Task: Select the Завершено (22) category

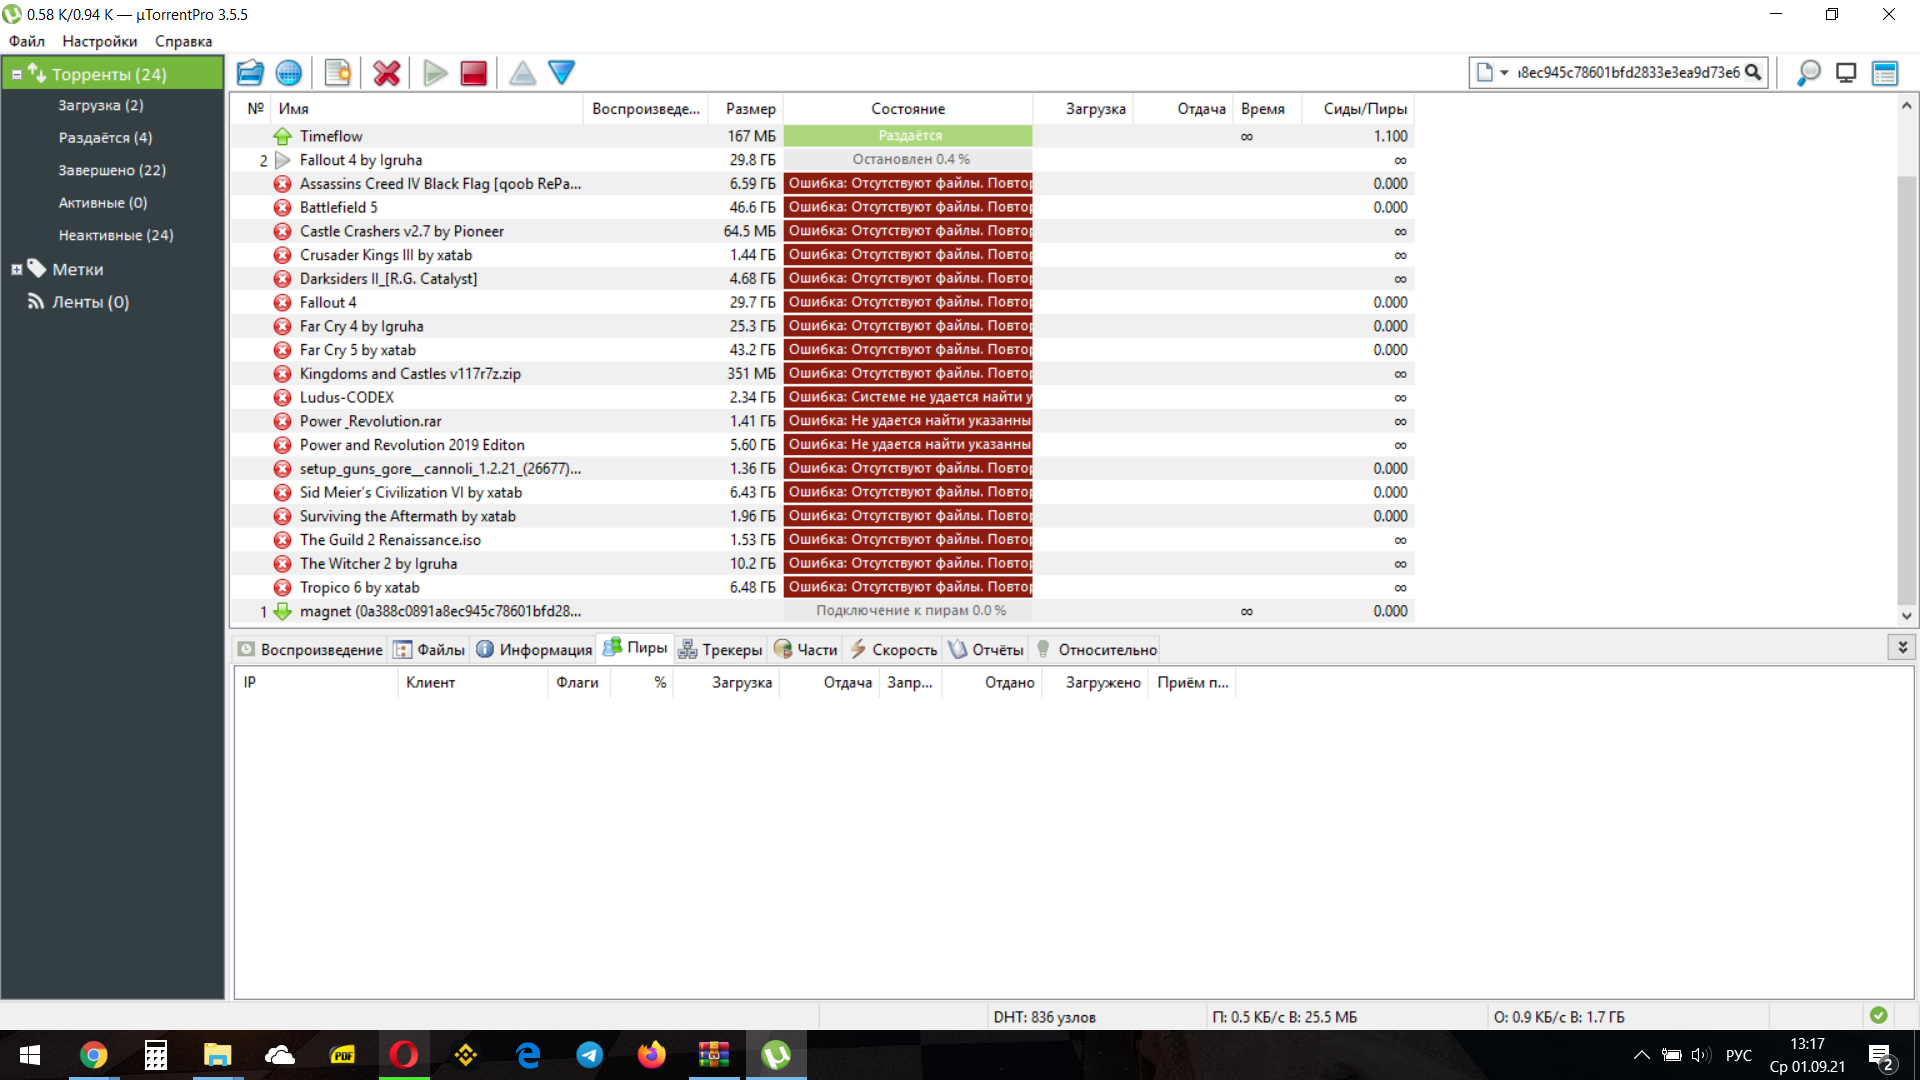Action: pos(112,170)
